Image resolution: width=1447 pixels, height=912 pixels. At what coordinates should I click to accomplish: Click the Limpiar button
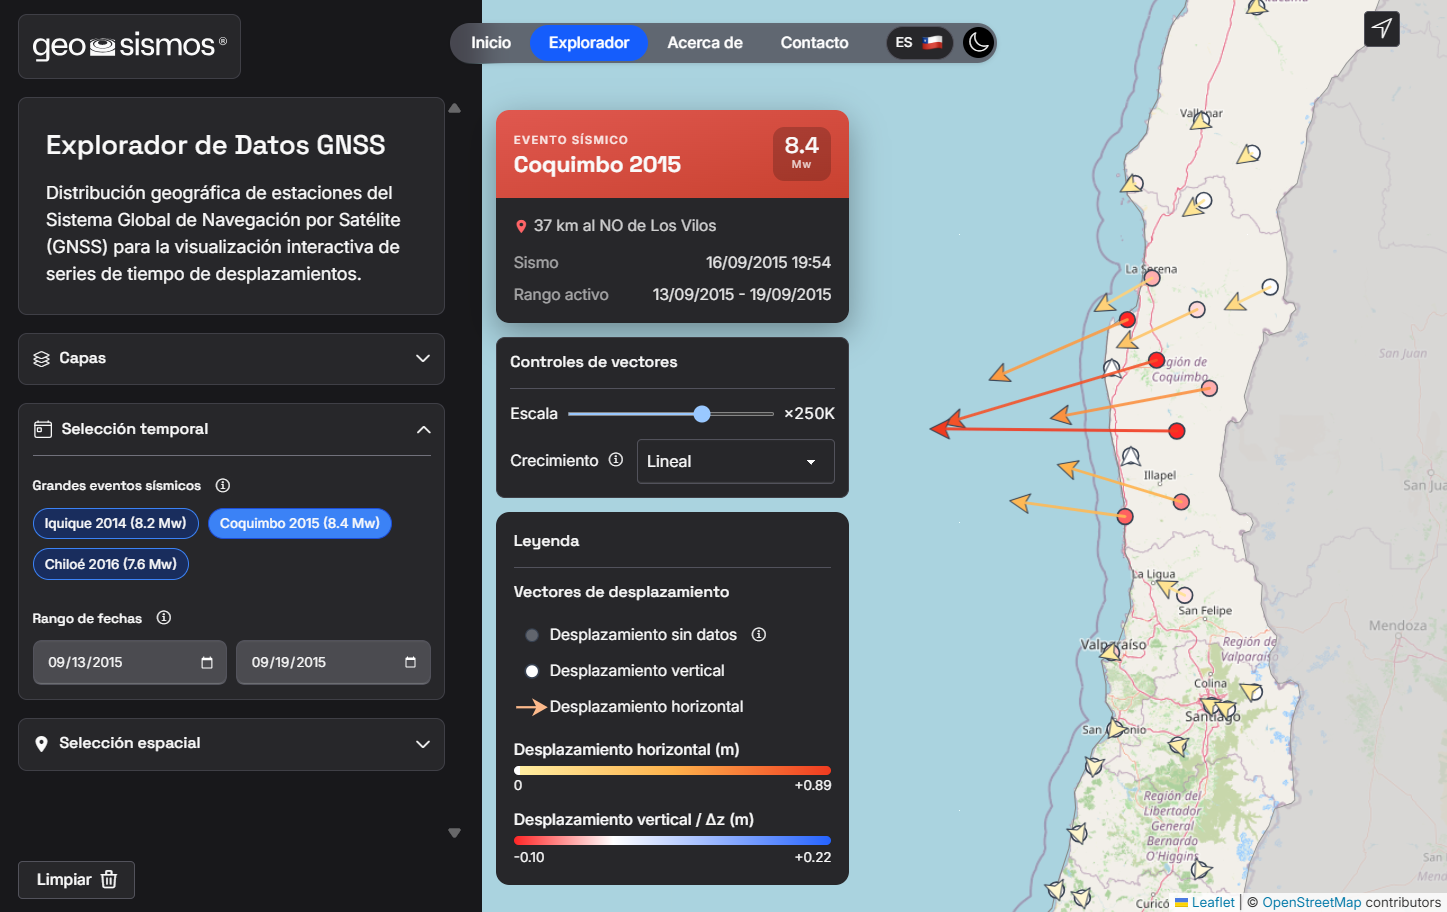click(76, 880)
